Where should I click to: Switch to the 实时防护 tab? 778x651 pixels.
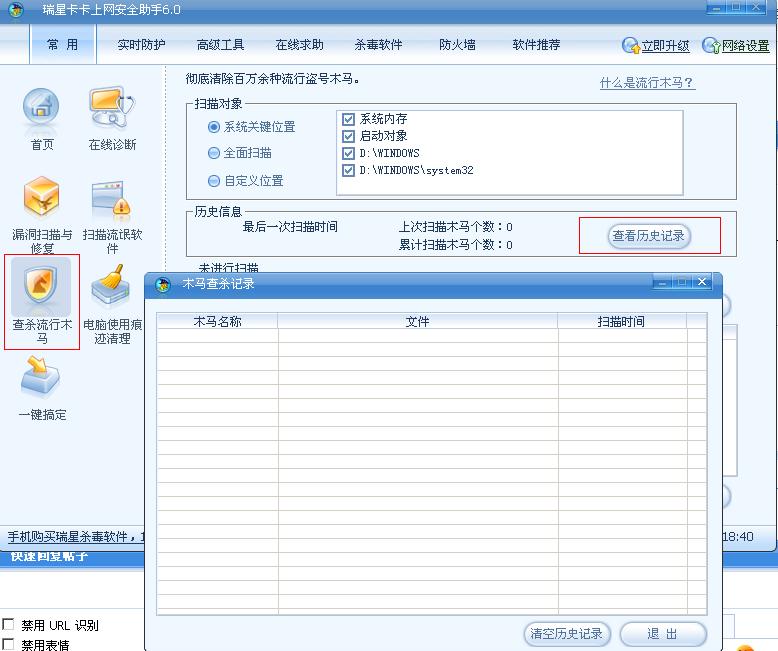click(141, 45)
